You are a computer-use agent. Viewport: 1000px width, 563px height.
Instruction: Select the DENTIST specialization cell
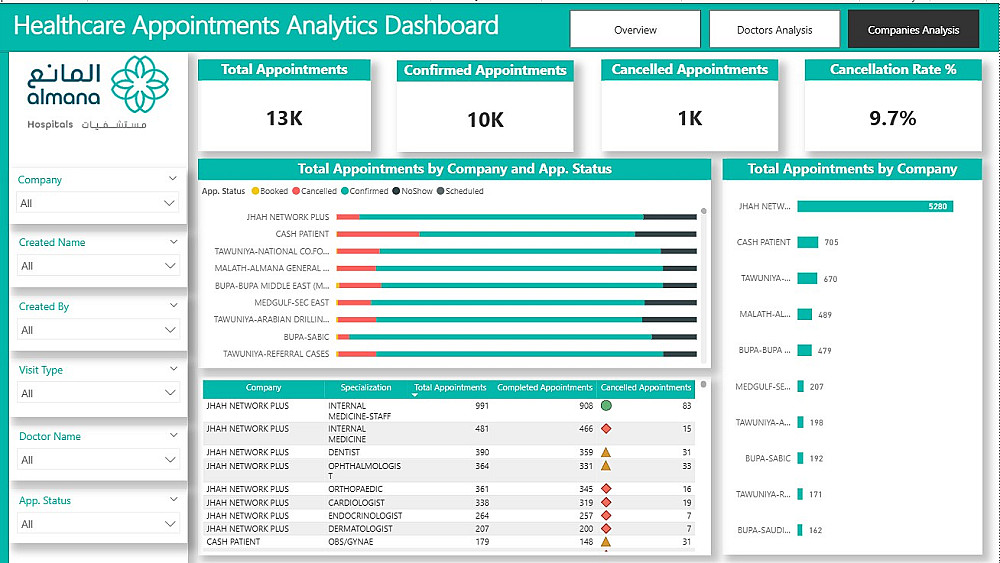[344, 452]
